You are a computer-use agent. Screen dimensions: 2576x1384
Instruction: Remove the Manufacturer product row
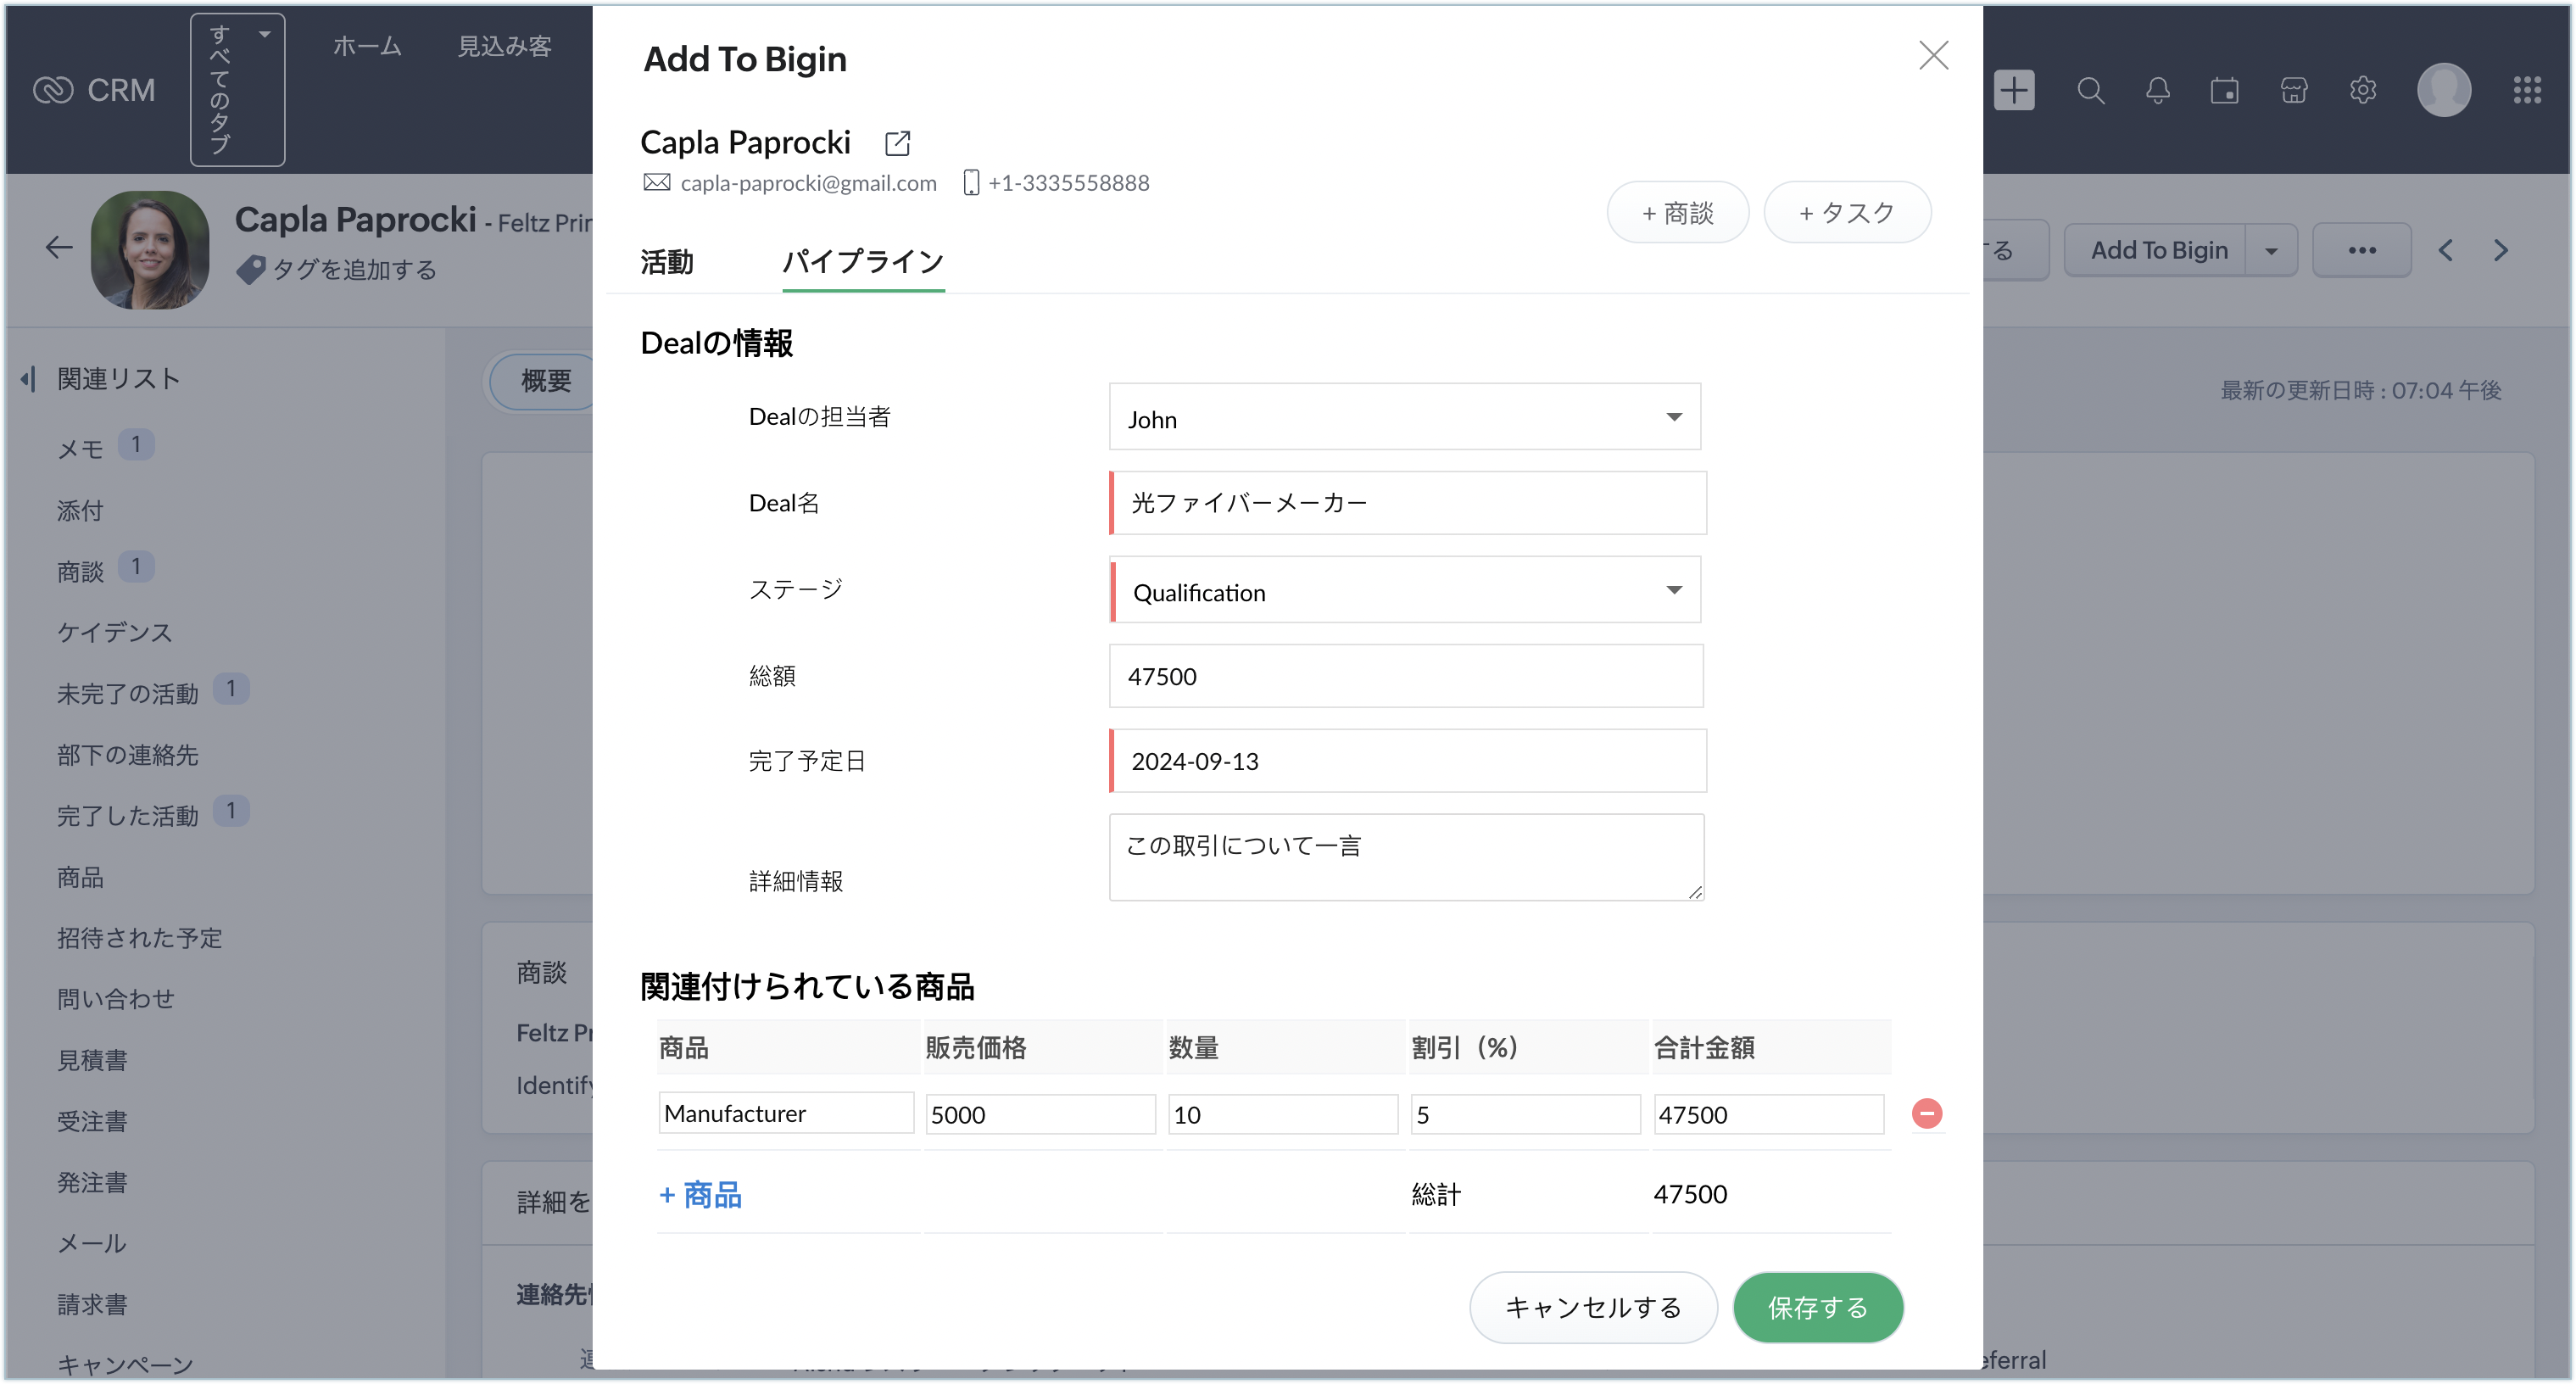[x=1926, y=1113]
